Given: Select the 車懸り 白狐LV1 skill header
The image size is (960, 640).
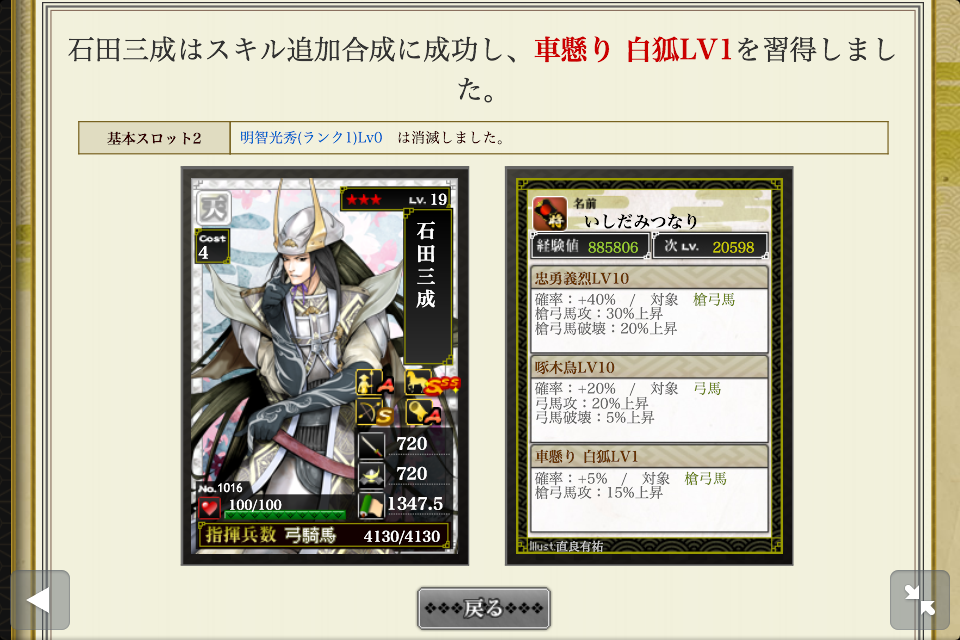Looking at the screenshot, I should [649, 456].
